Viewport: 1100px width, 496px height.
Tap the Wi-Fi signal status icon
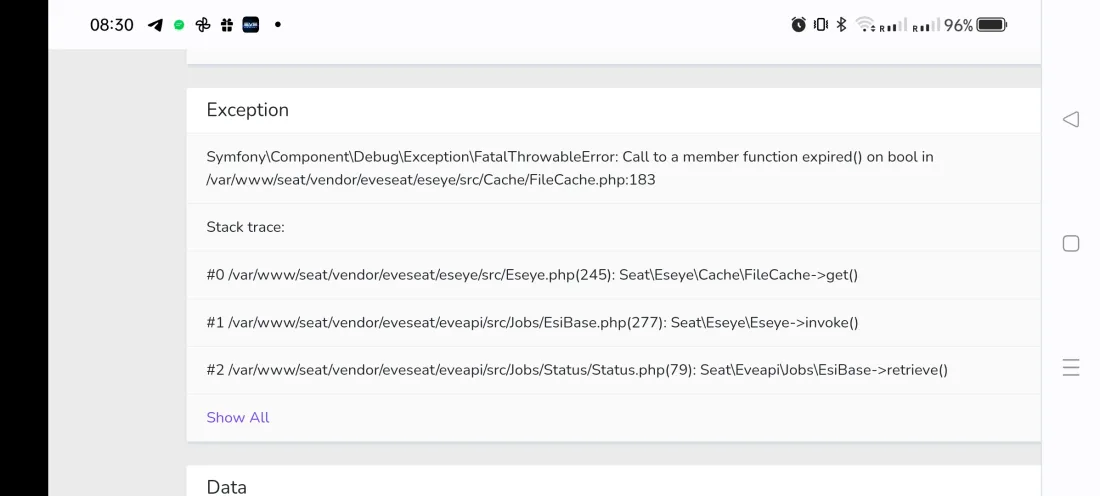865,25
